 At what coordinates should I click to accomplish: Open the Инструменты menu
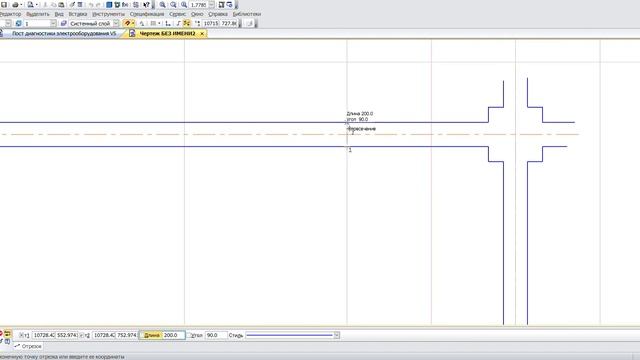(x=108, y=14)
